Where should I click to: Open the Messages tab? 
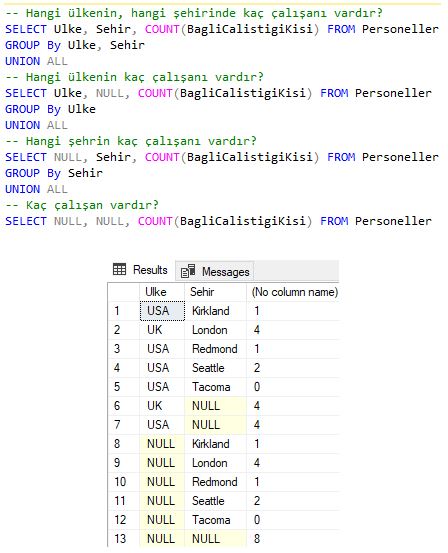[x=214, y=271]
